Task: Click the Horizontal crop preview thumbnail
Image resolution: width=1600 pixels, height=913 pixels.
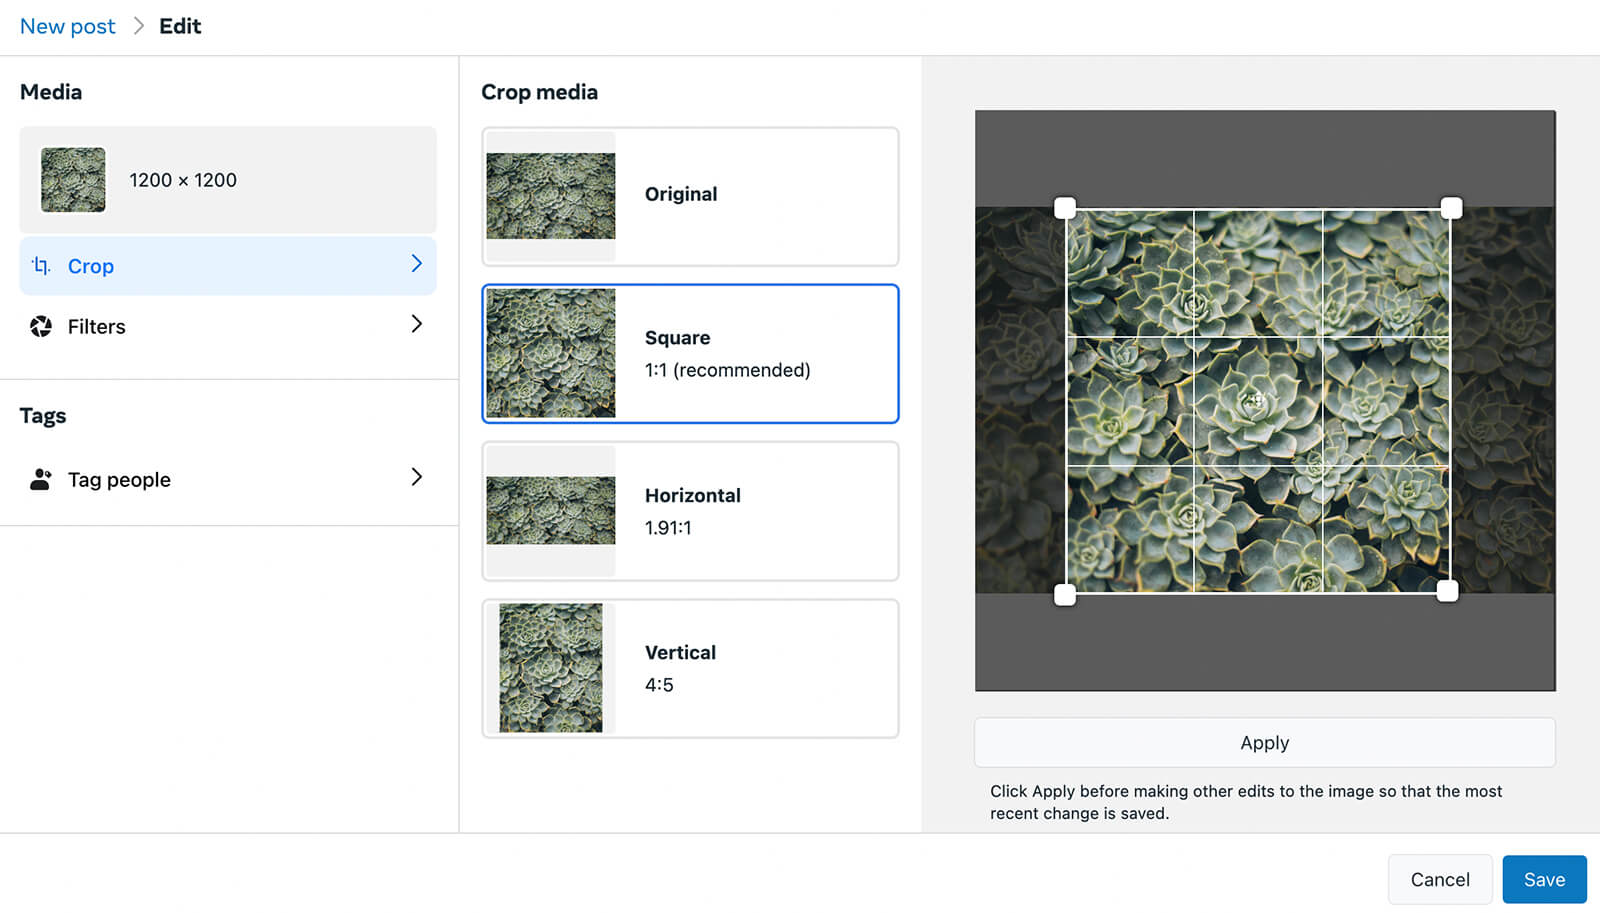Action: pos(551,510)
